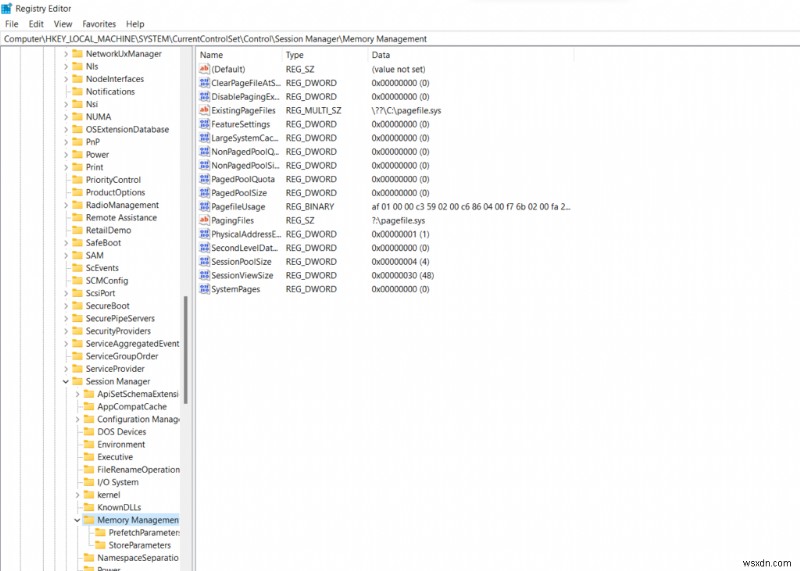Image resolution: width=800 pixels, height=571 pixels.
Task: Select the Remote Assistance key
Action: pyautogui.click(x=121, y=217)
